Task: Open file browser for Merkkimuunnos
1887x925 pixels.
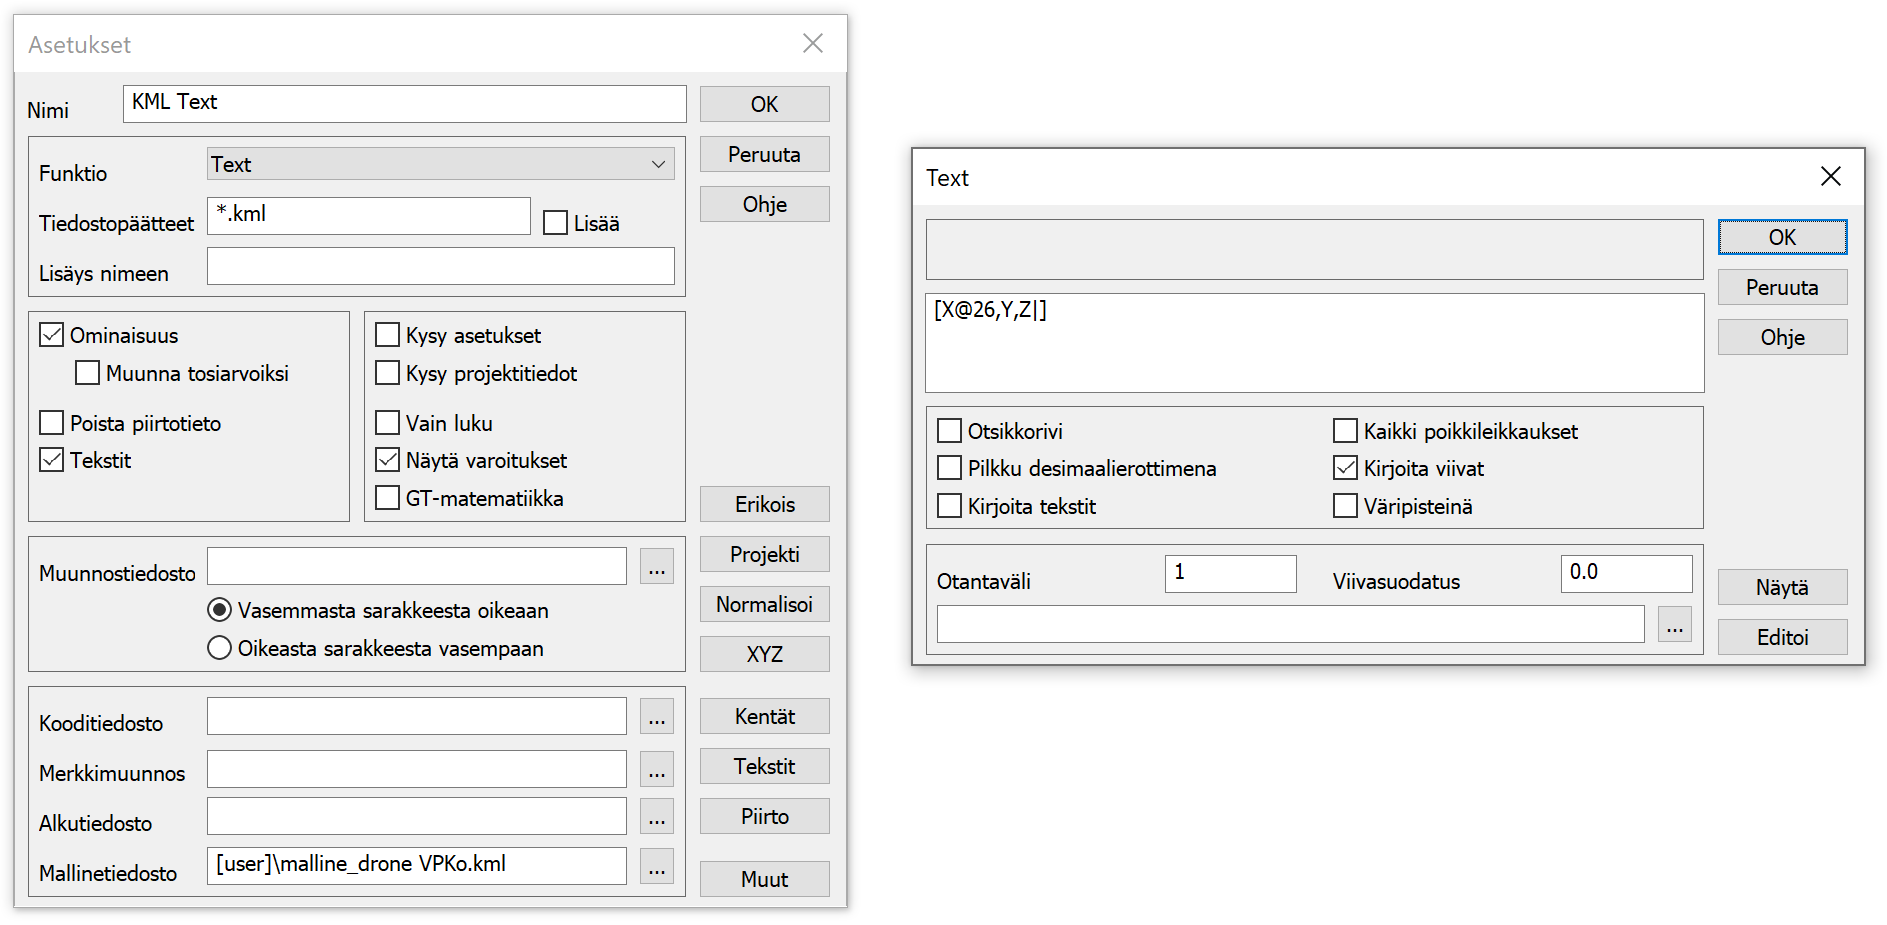Action: [x=656, y=769]
